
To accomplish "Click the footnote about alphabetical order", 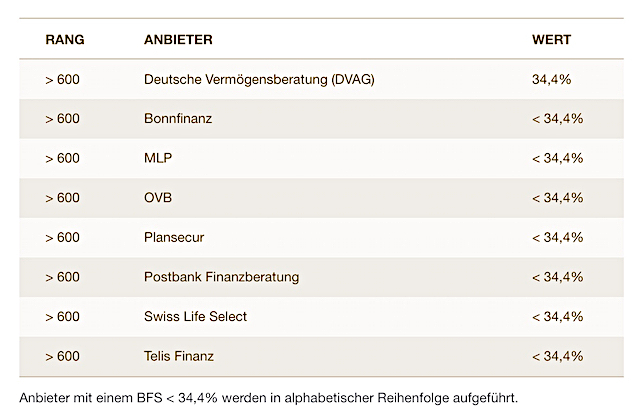I will click(269, 397).
